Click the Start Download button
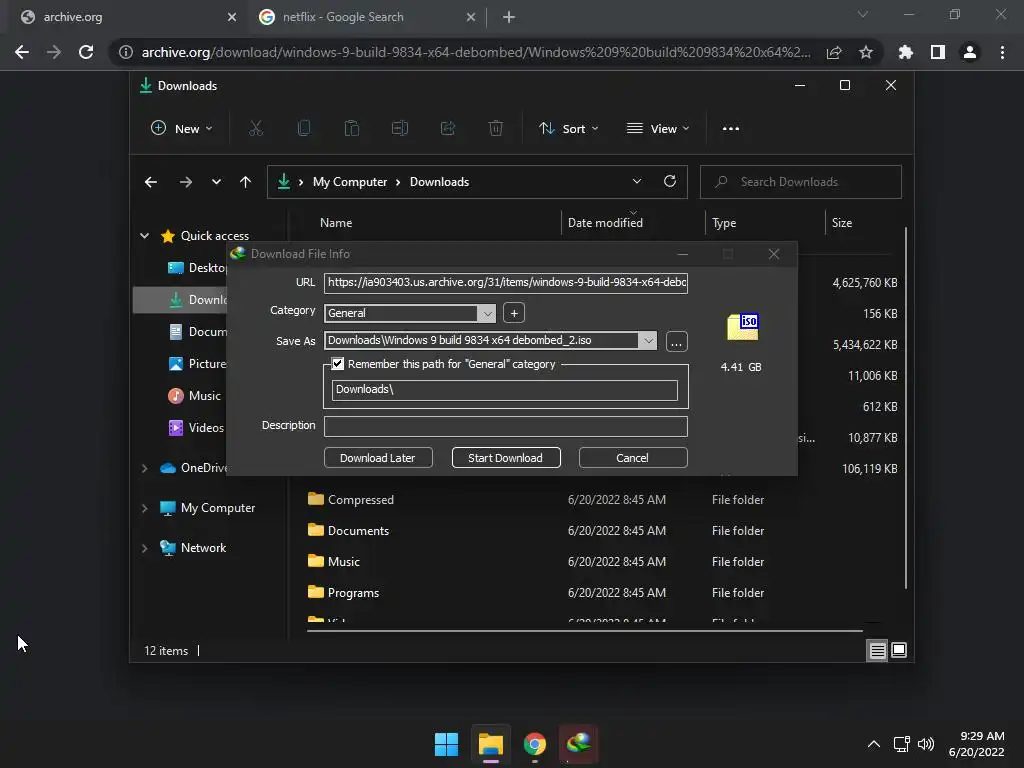Viewport: 1024px width, 768px height. coord(505,458)
